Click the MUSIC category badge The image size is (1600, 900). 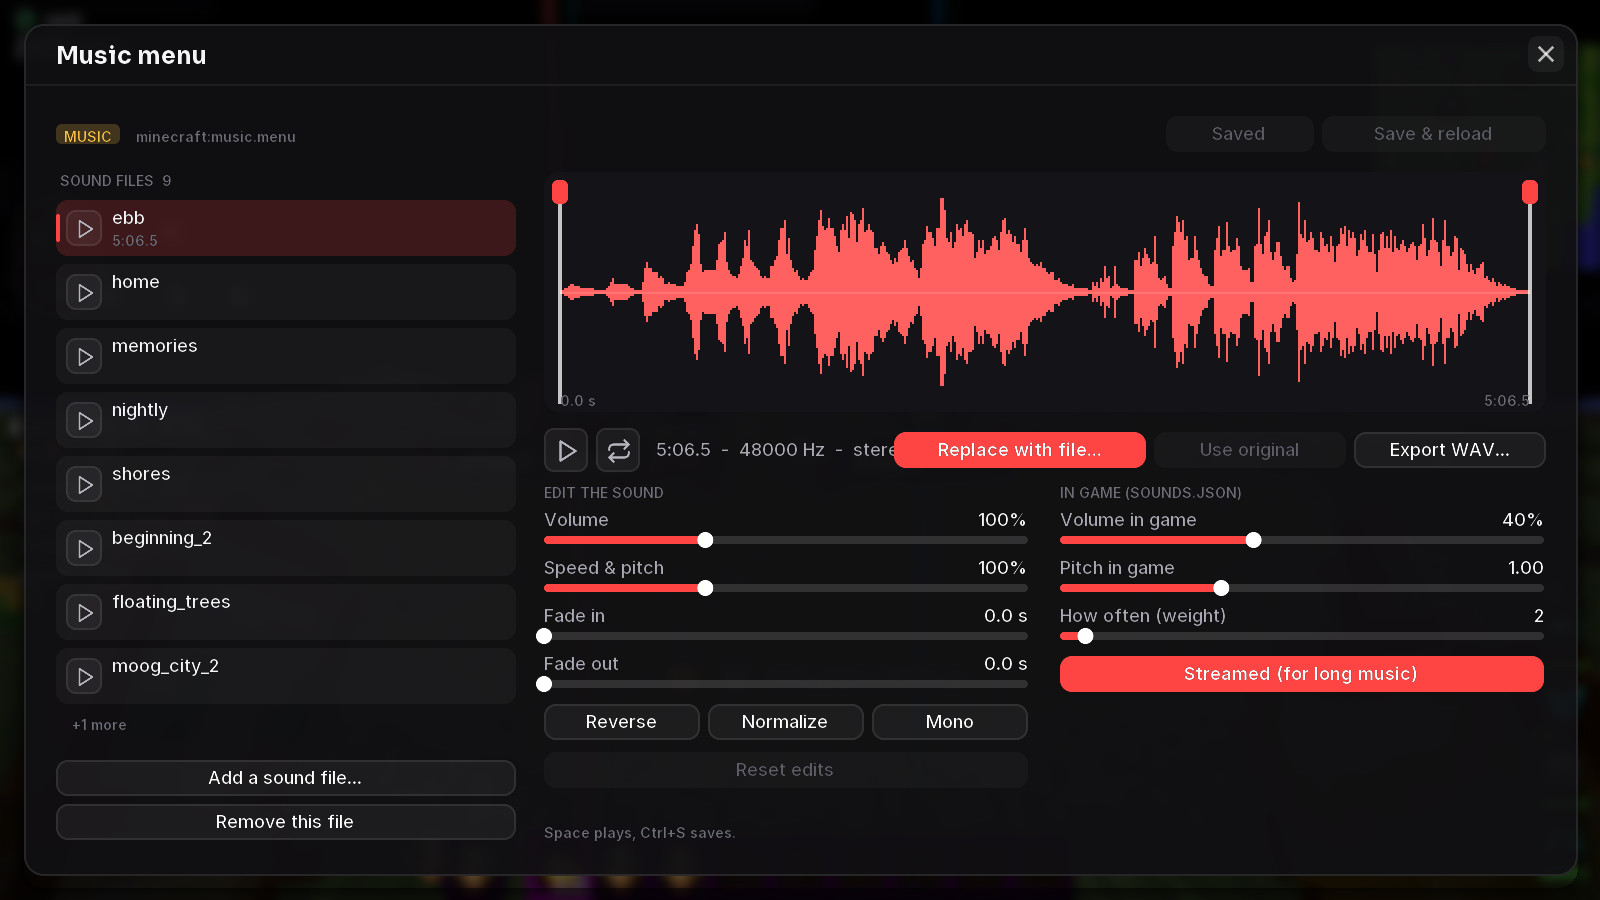[88, 136]
